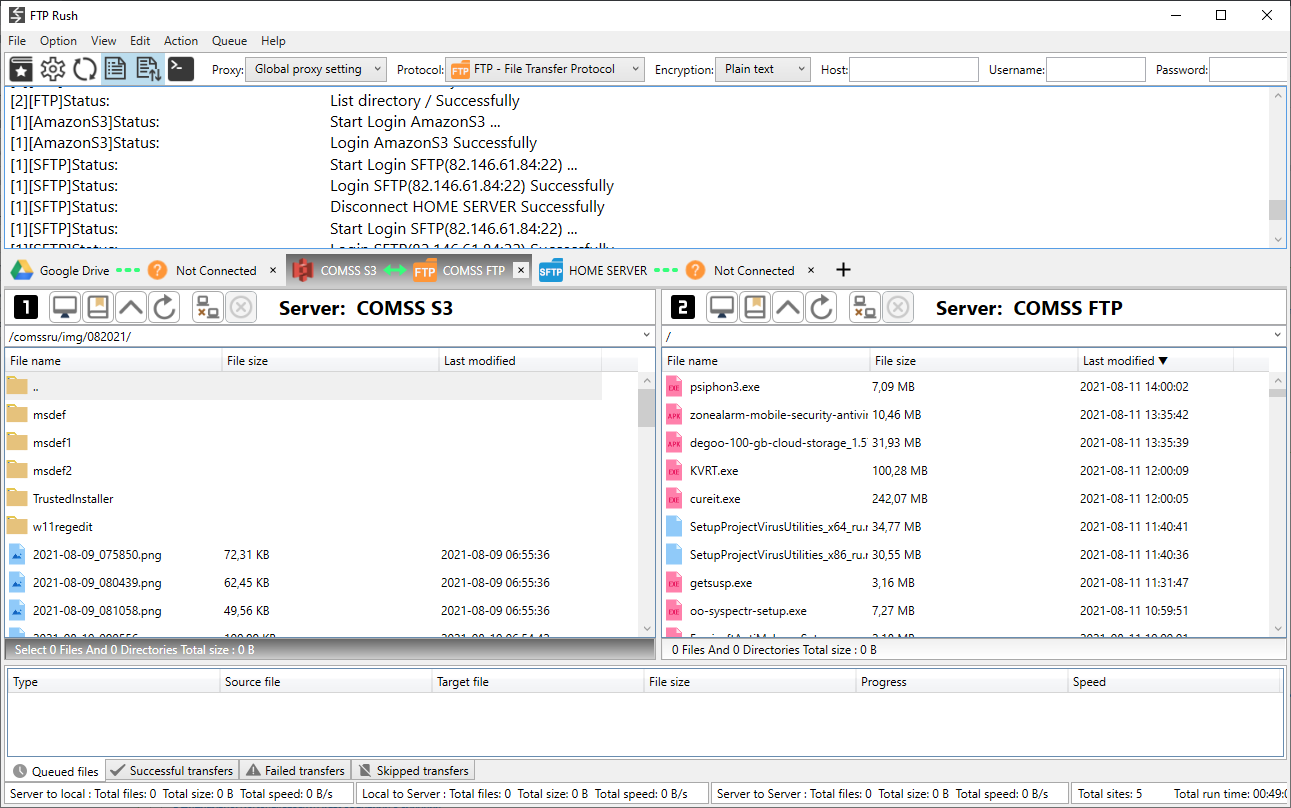Screen dimensions: 1291x808
Task: Click the SFTP icon on HOME SERVER tab
Action: click(551, 270)
